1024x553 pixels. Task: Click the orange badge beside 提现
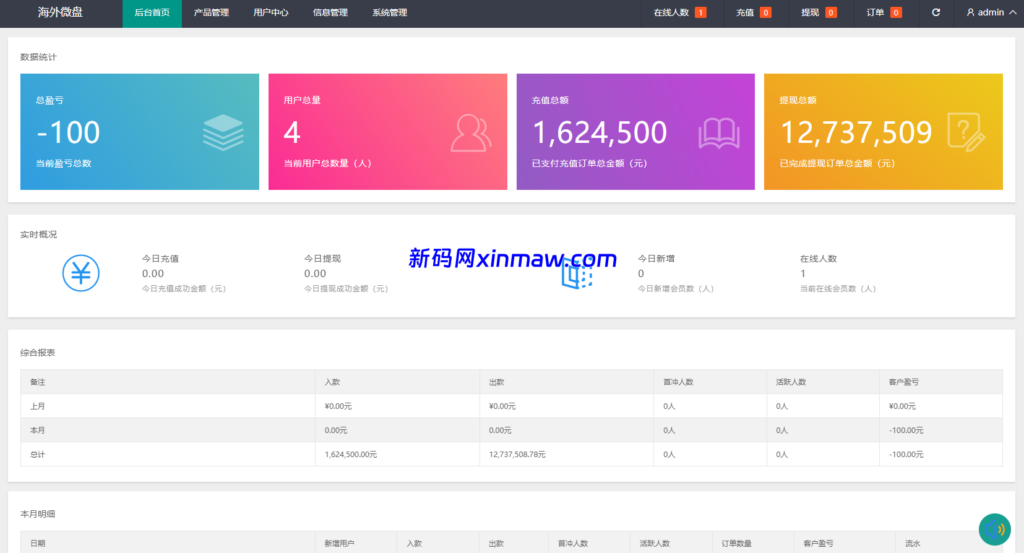point(831,12)
